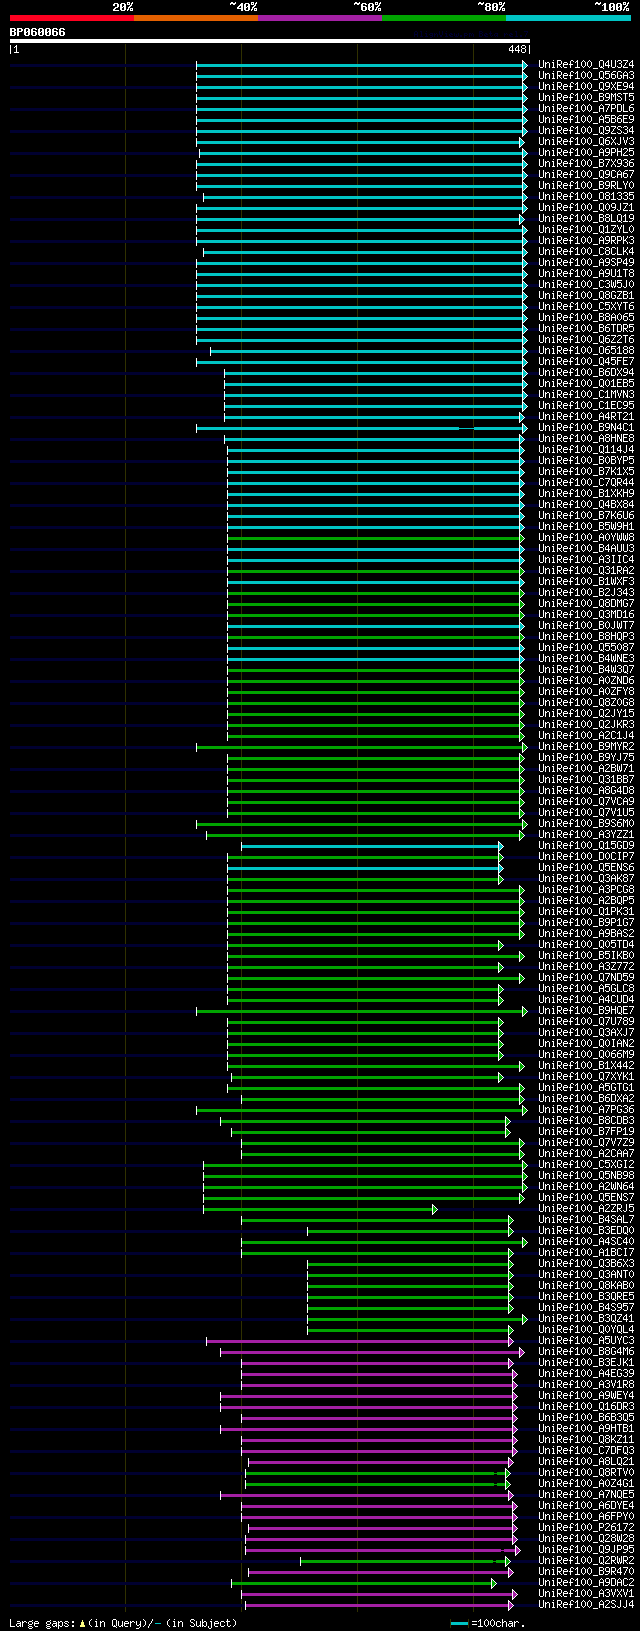Viewport: 640px width, 1631px height.
Task: Open hit UniRef100_Q1PK31
Action: [586, 911]
